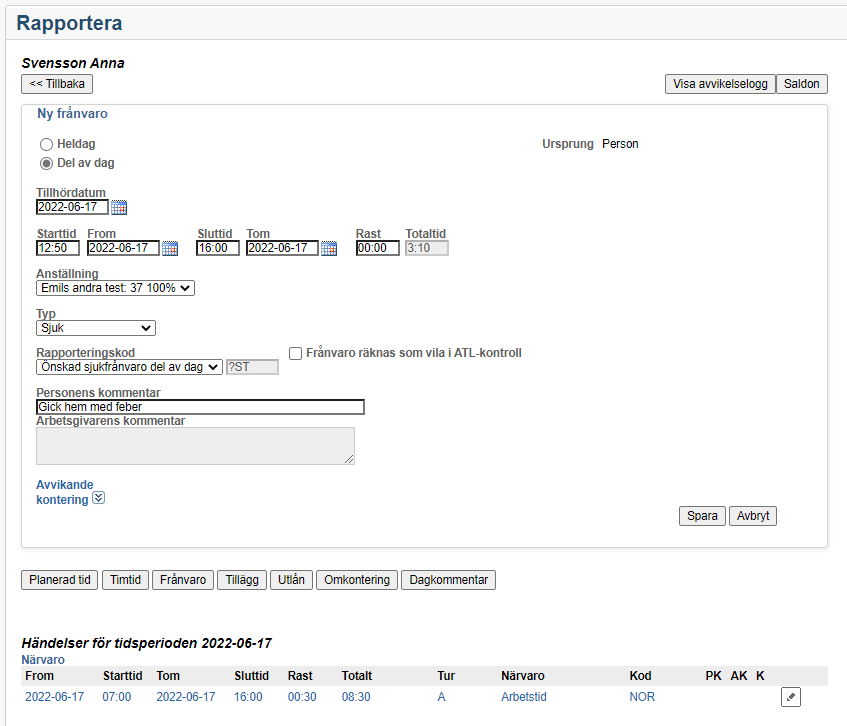Viewport: 847px width, 726px height.
Task: Open calendar picker next to From date
Action: 170,249
